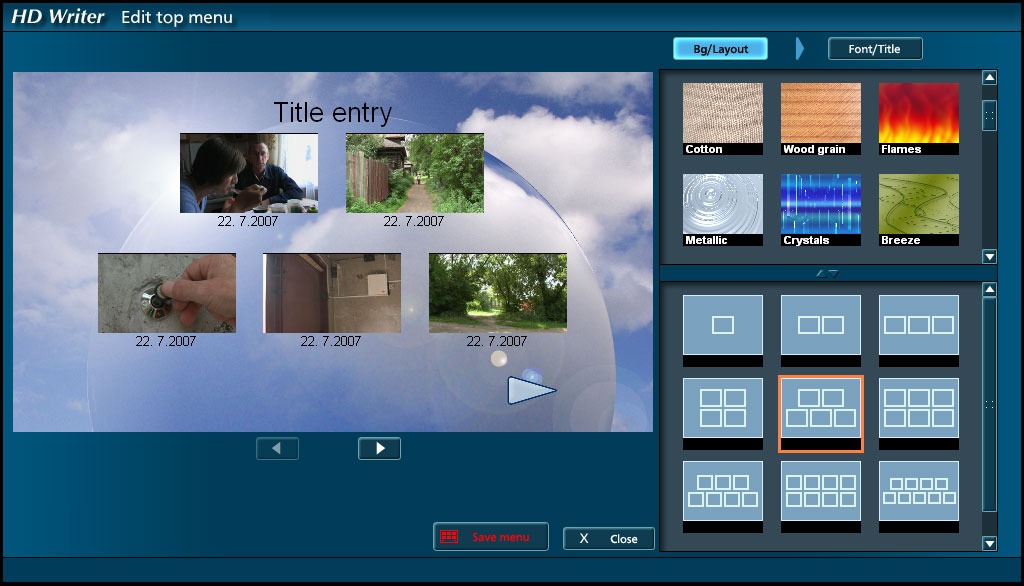1024x586 pixels.
Task: Click the layout list scroll-up arrow
Action: [989, 289]
